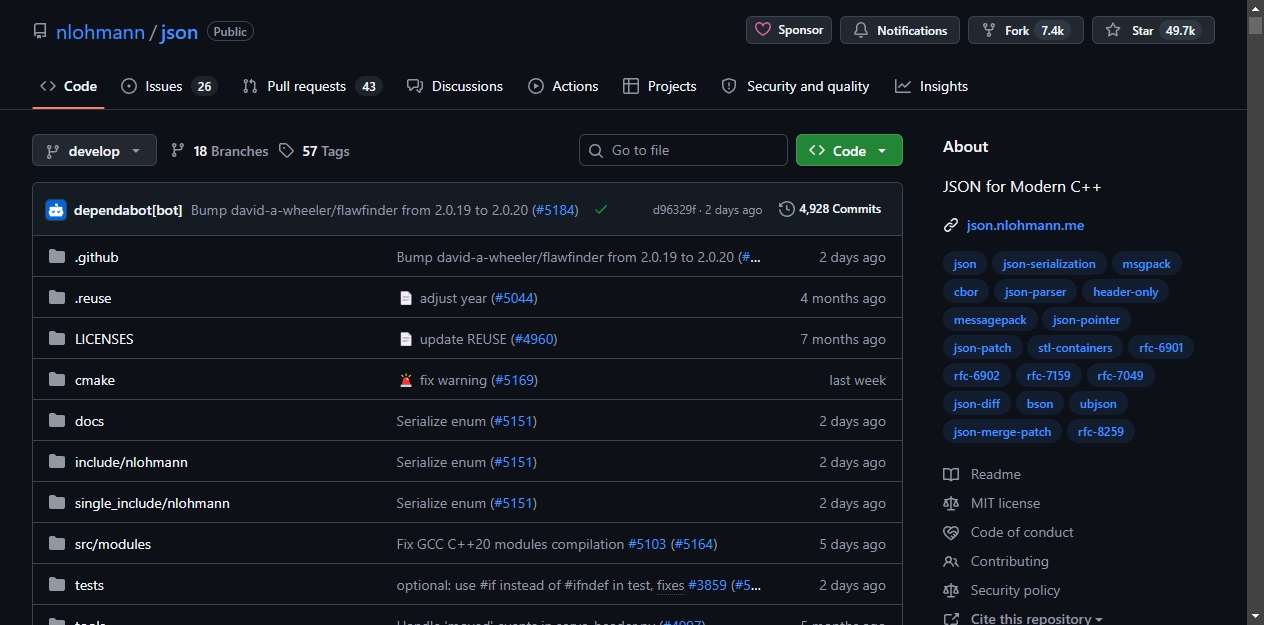
Task: Click the link icon beside json.nlohmann.me
Action: click(951, 225)
